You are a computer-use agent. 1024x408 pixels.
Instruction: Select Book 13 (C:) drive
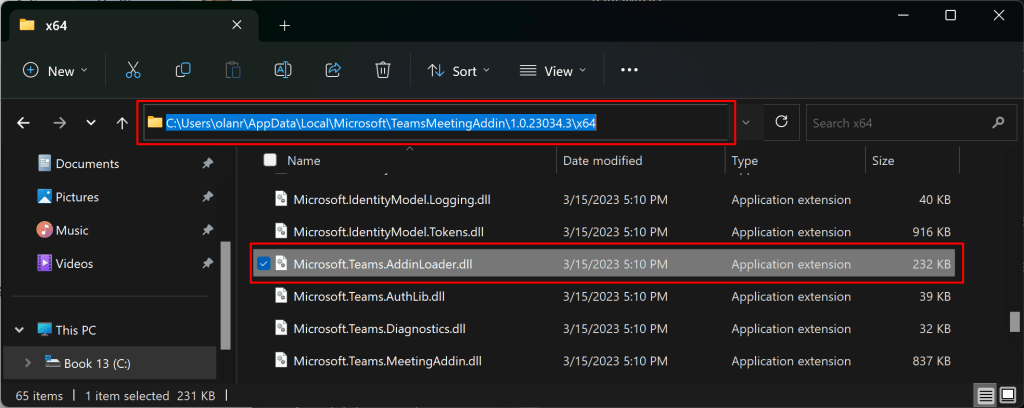click(x=97, y=364)
